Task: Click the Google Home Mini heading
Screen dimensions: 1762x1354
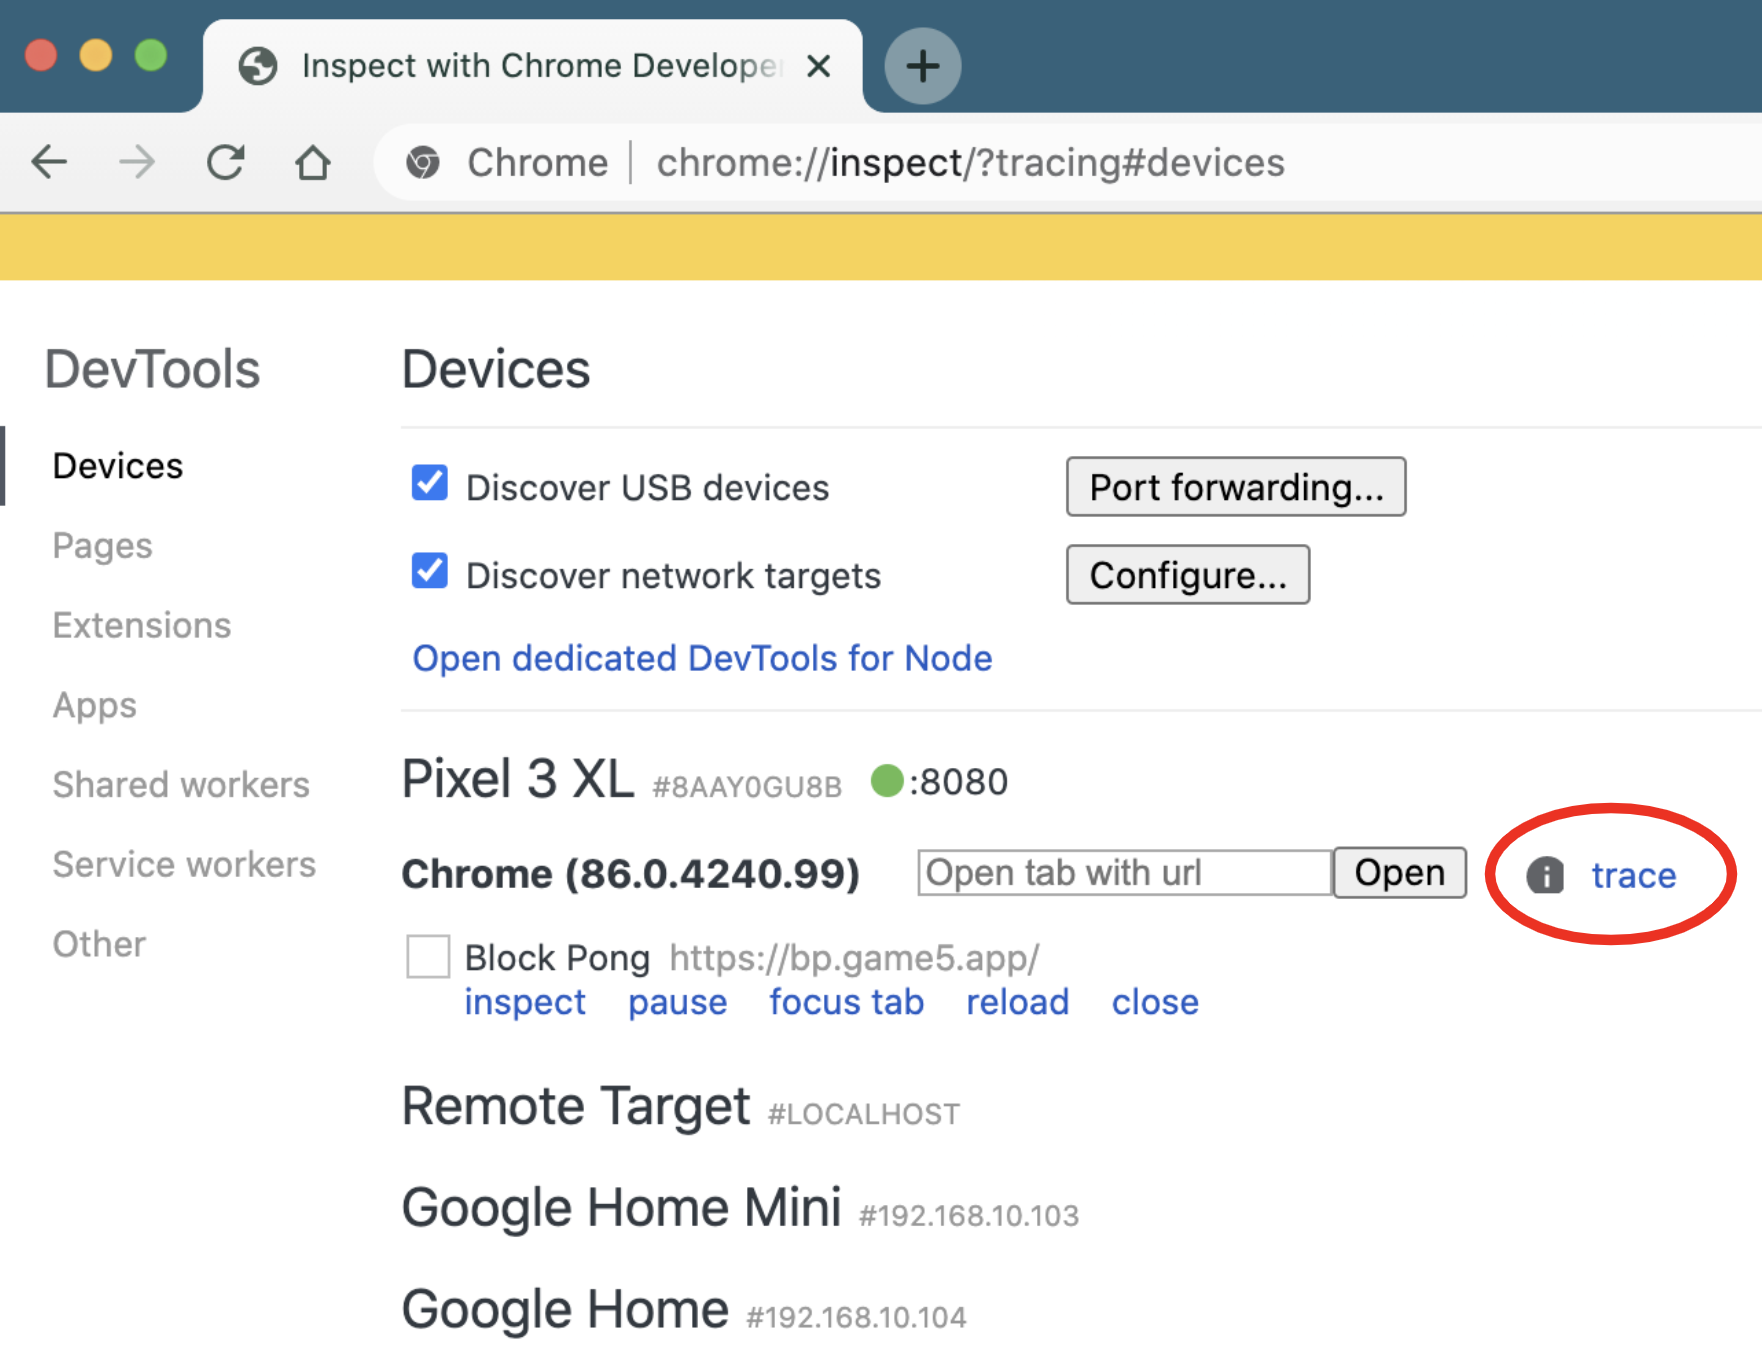Action: click(621, 1207)
